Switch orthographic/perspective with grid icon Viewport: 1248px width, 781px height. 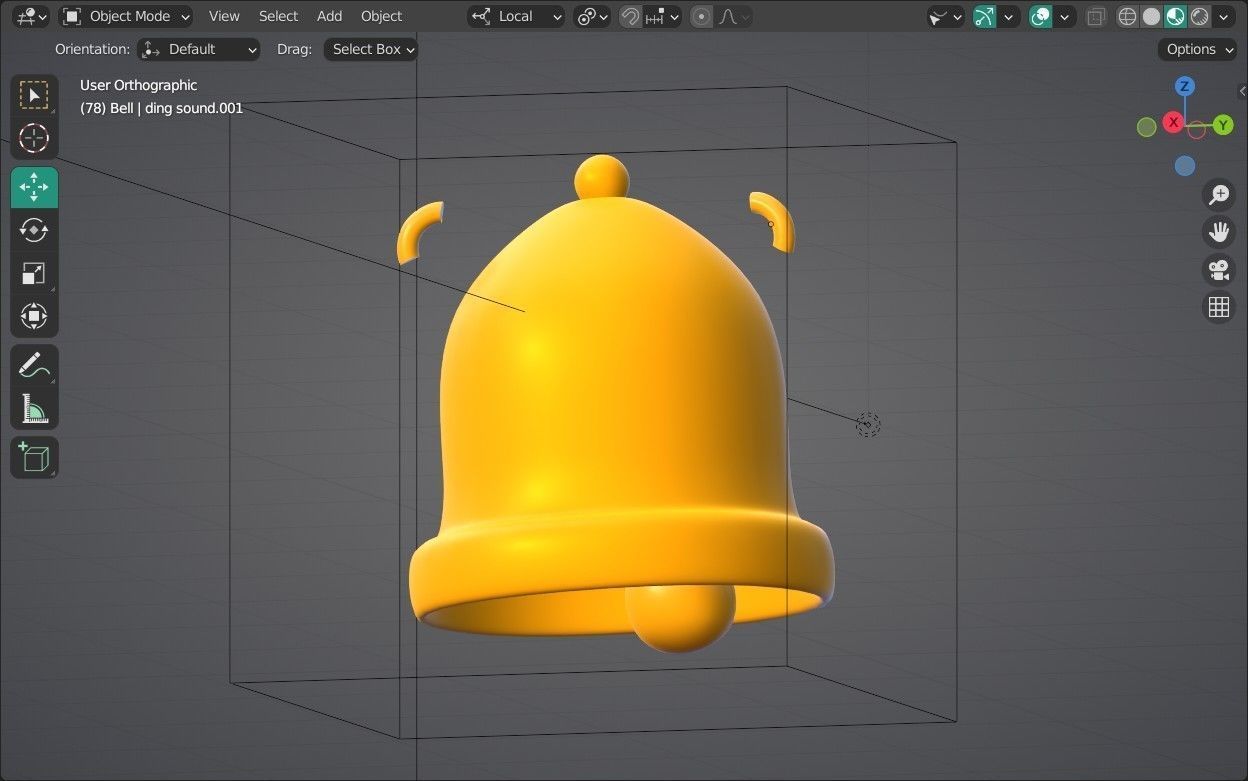1218,307
